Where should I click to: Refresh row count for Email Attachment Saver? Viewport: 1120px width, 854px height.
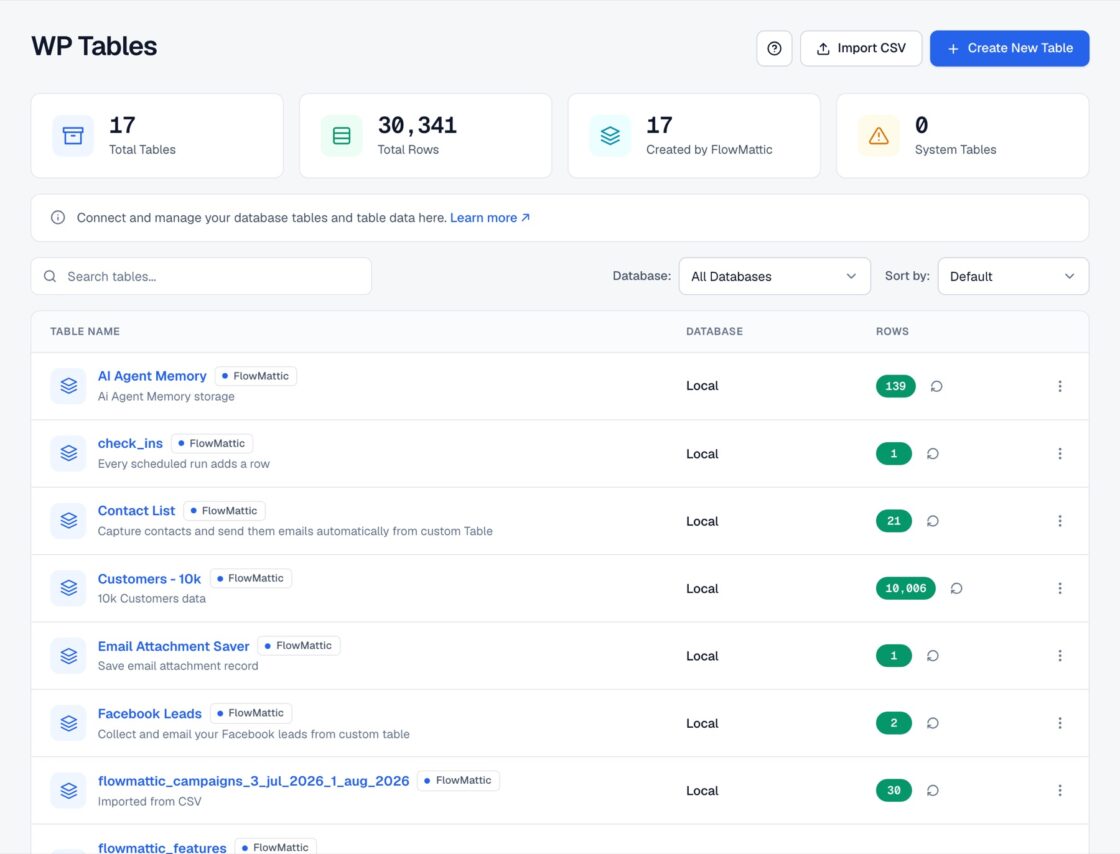(933, 655)
